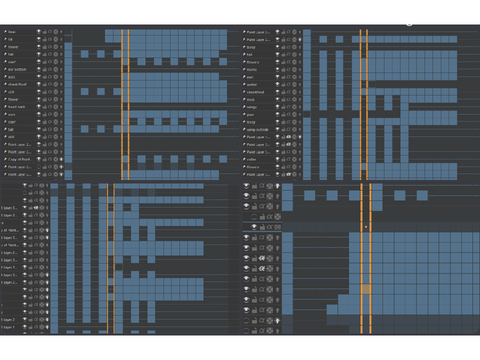Hide the "horns" layer
The height and width of the screenshot is (360, 480).
(277, 69)
